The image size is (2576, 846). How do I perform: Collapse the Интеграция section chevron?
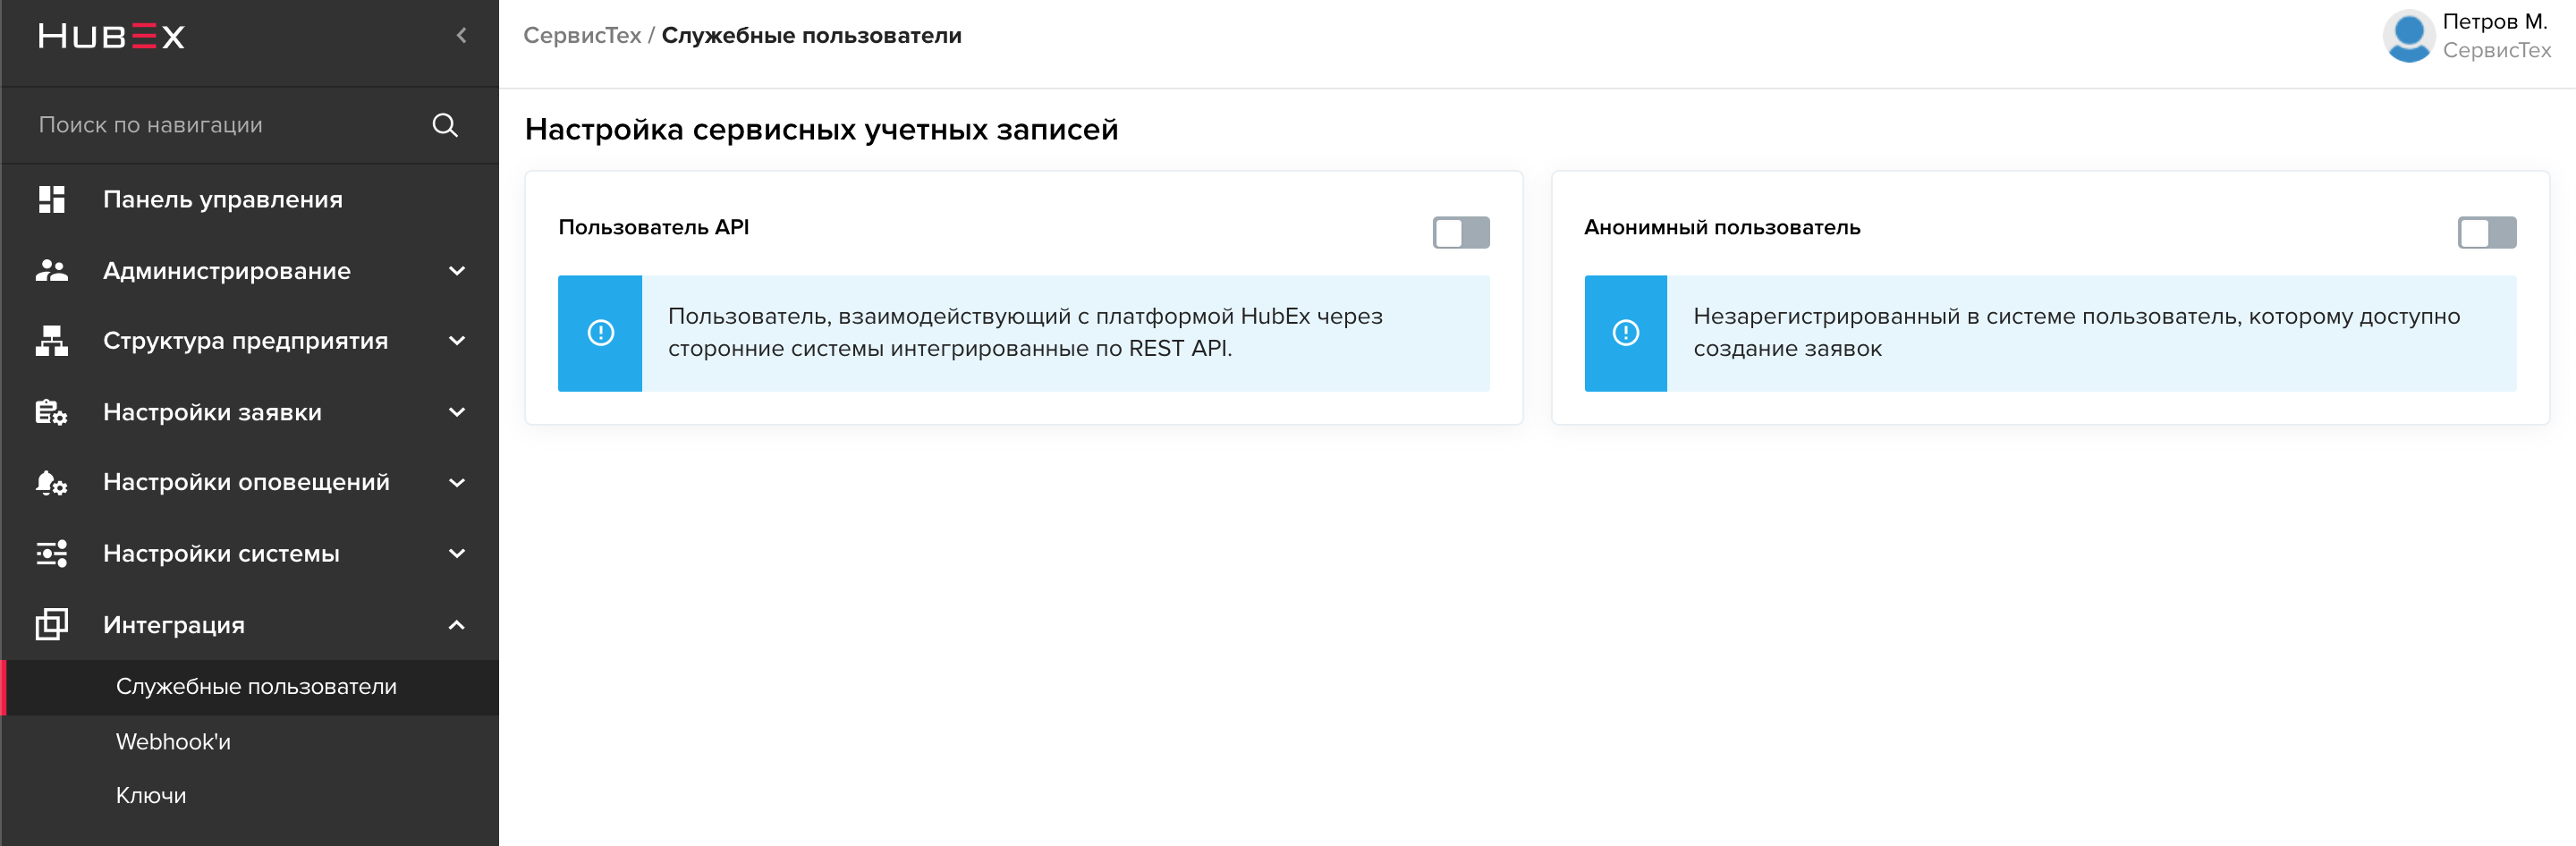point(457,625)
